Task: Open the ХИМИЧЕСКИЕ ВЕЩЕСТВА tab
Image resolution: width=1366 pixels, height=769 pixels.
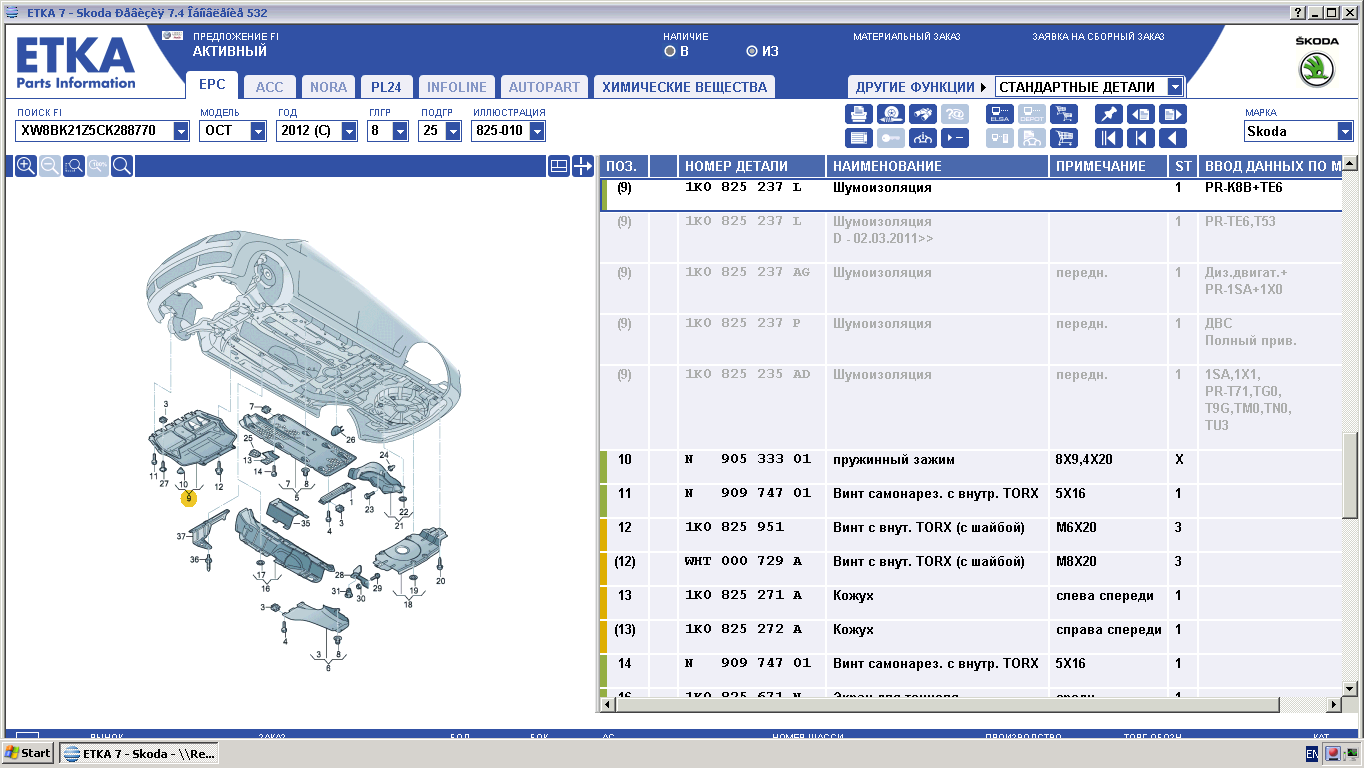Action: pos(684,87)
